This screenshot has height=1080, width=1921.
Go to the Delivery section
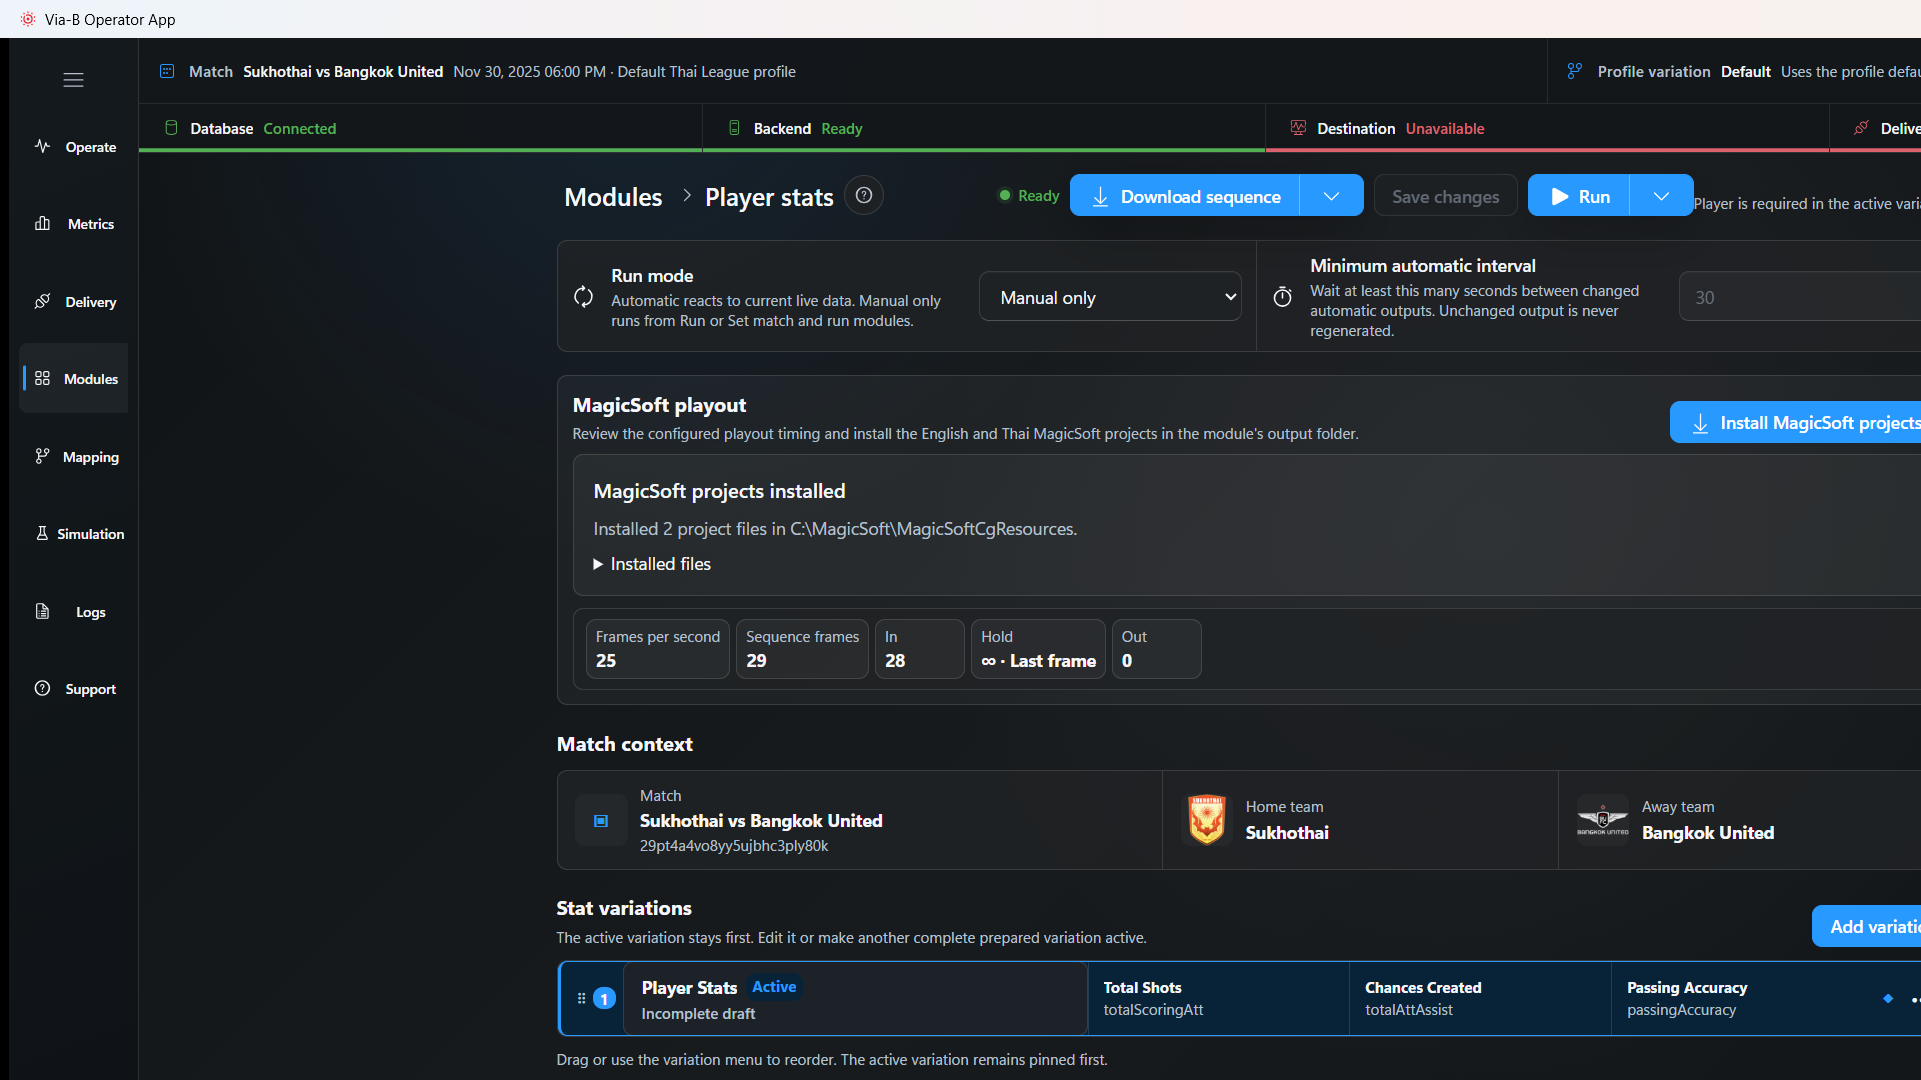click(x=74, y=302)
